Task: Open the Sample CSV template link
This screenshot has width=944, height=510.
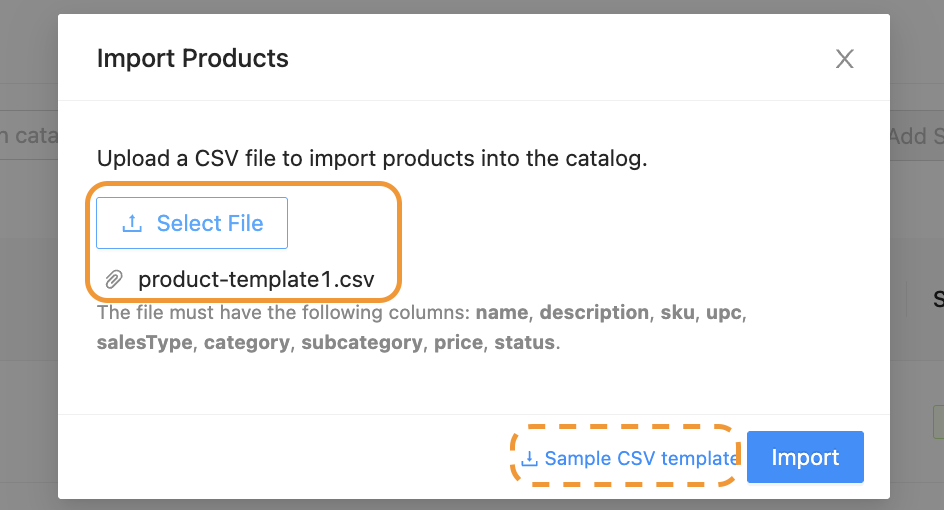Action: [641, 459]
